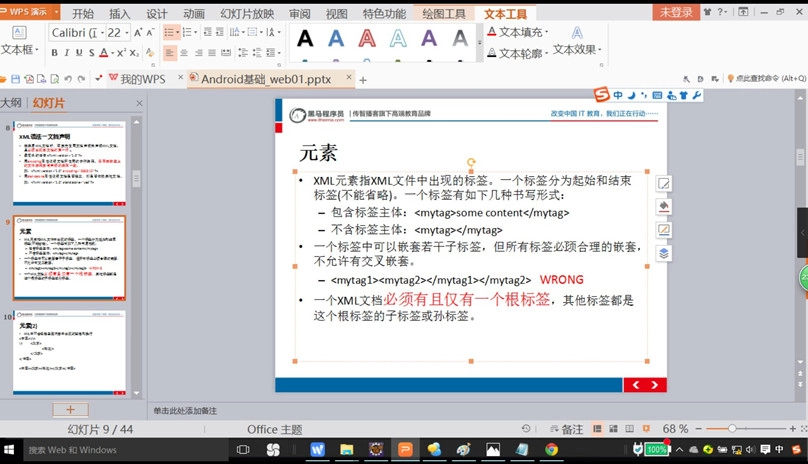Apply distributed text alignment

pos(226,53)
